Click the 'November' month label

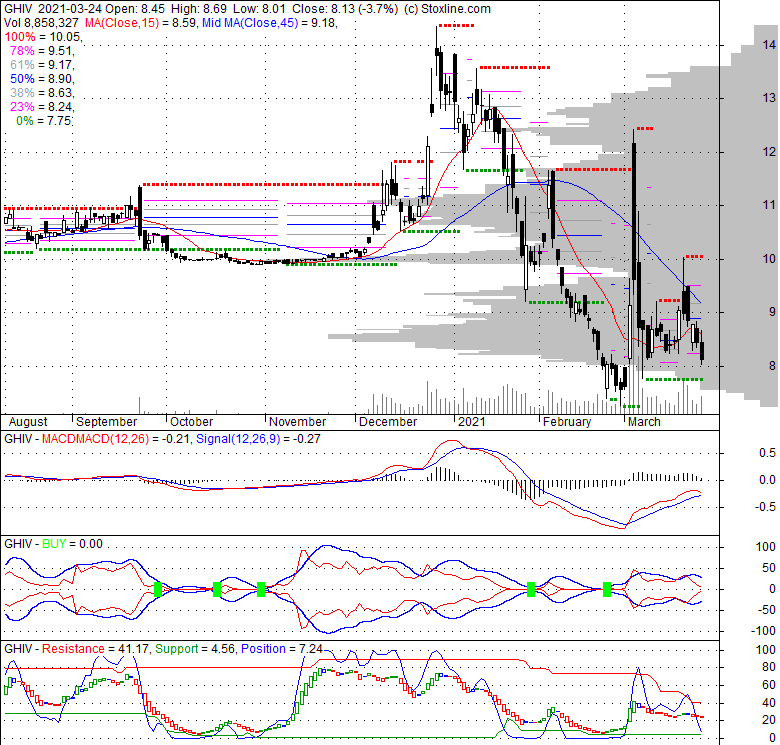297,422
